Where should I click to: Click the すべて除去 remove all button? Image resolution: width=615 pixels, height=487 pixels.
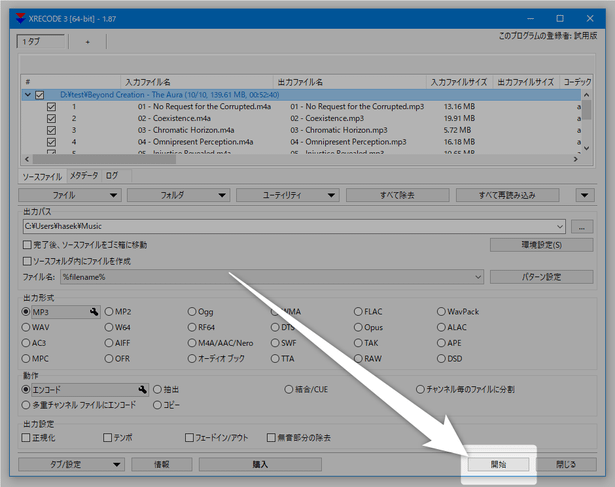[x=397, y=195]
